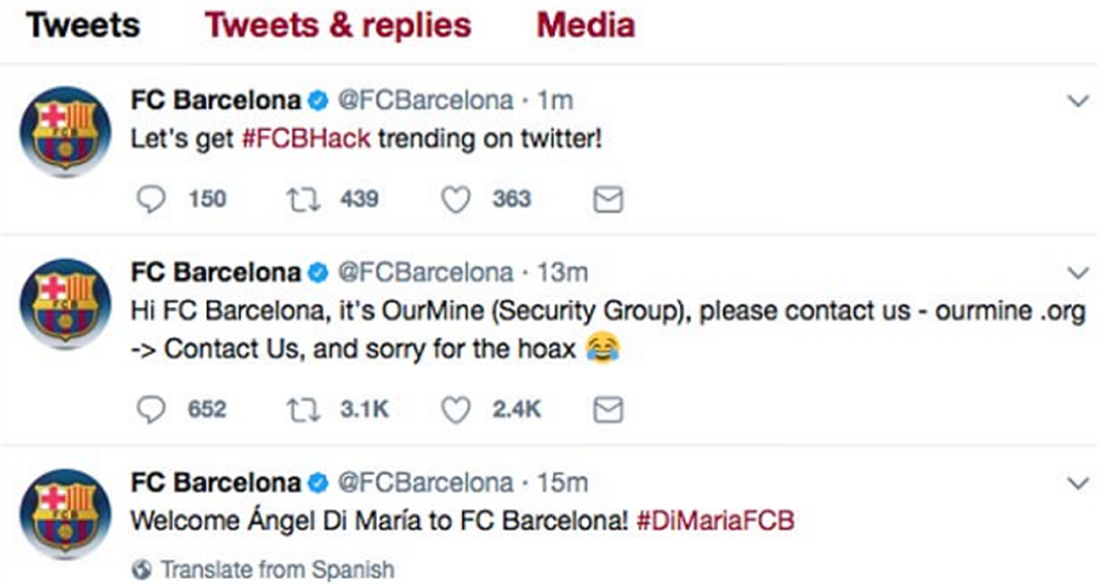This screenshot has width=1099, height=584.
Task: Open the Tweets & replies tab
Action: point(338,25)
